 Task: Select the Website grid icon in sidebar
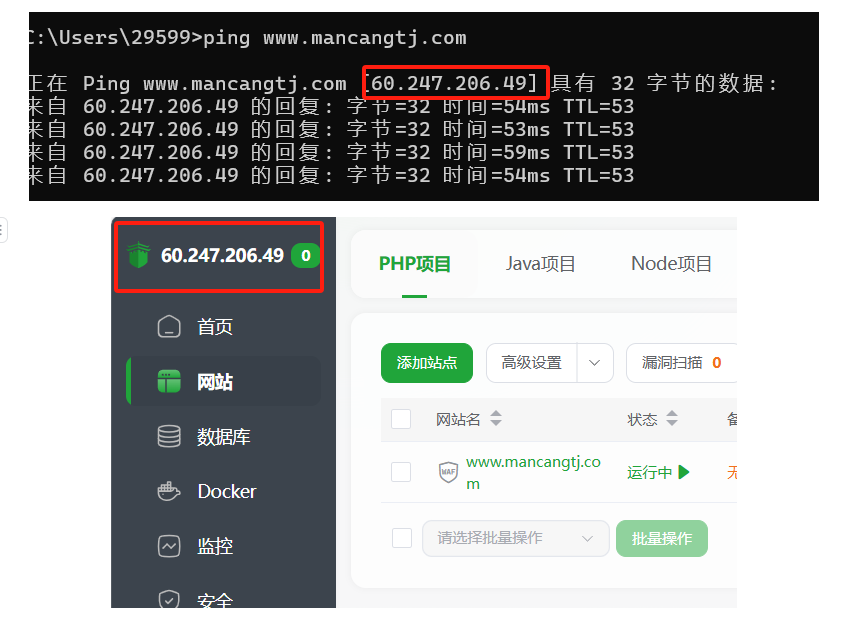click(169, 381)
